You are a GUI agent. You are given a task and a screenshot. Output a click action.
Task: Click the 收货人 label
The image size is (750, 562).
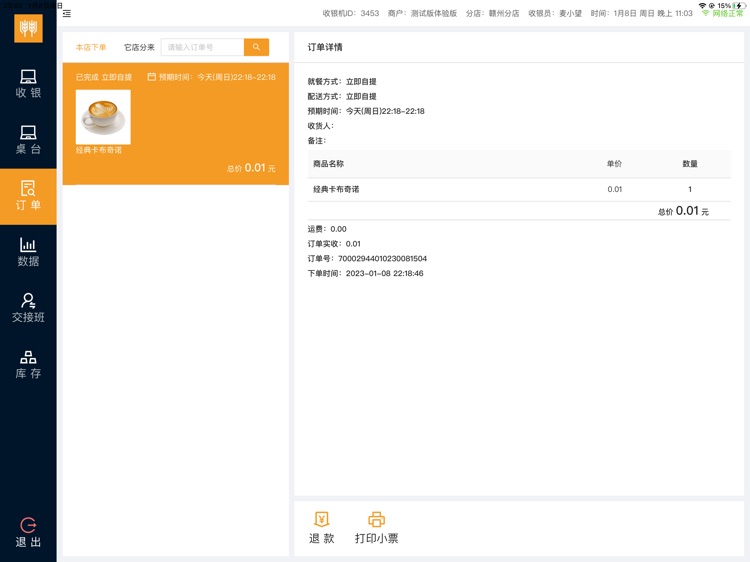pyautogui.click(x=320, y=126)
